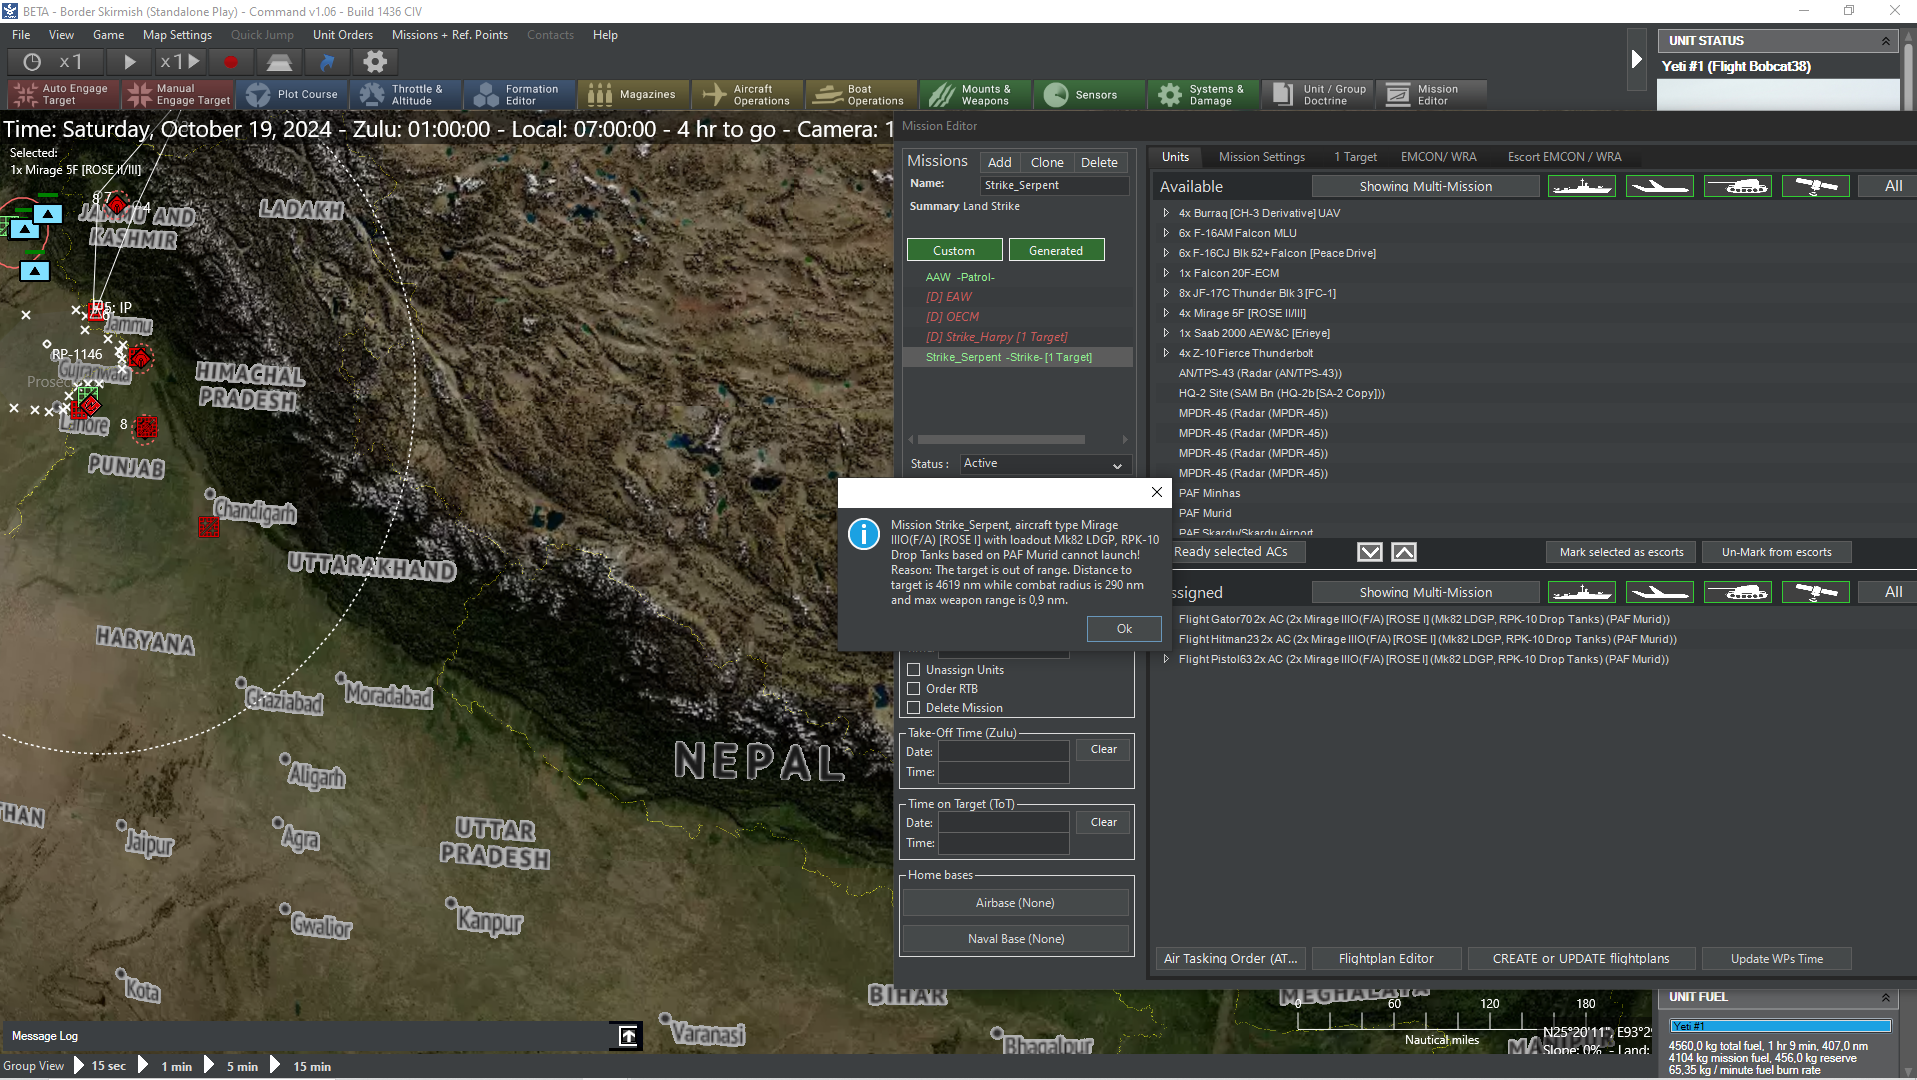Open game settings gear icon
This screenshot has height=1080, width=1917.
(x=375, y=62)
